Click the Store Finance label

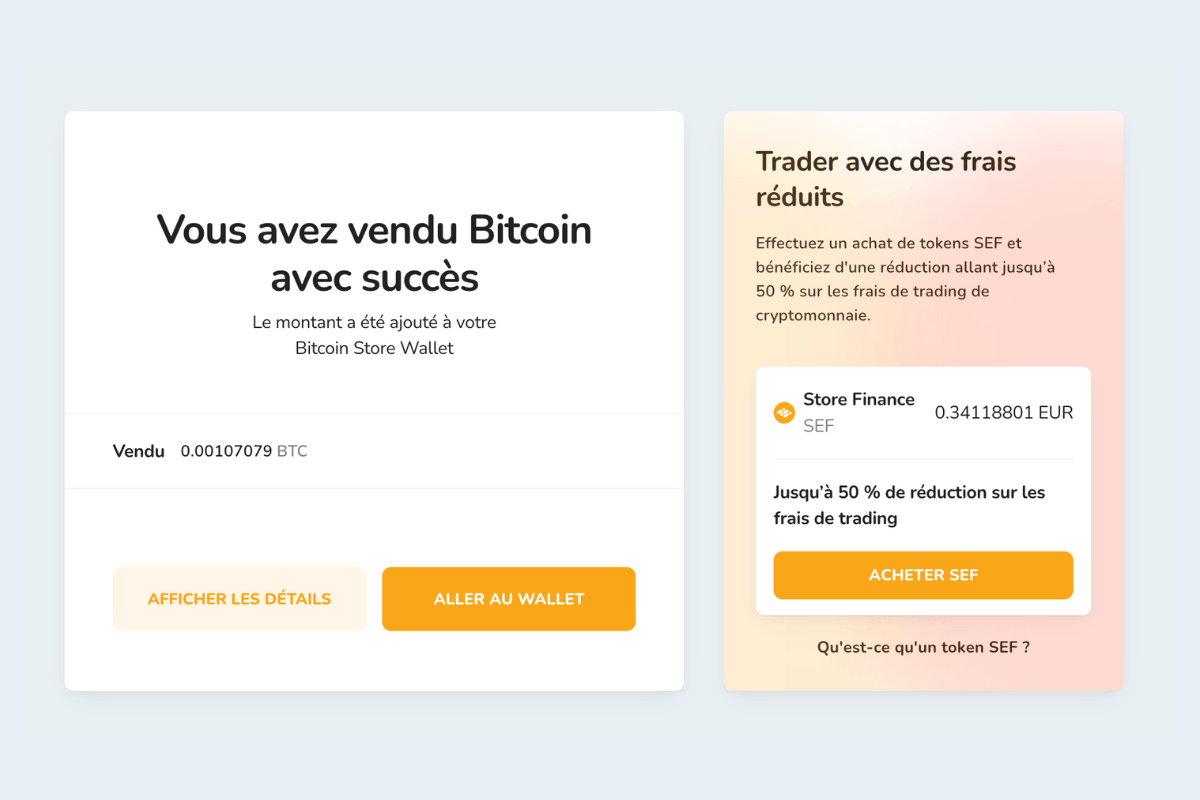pos(858,399)
